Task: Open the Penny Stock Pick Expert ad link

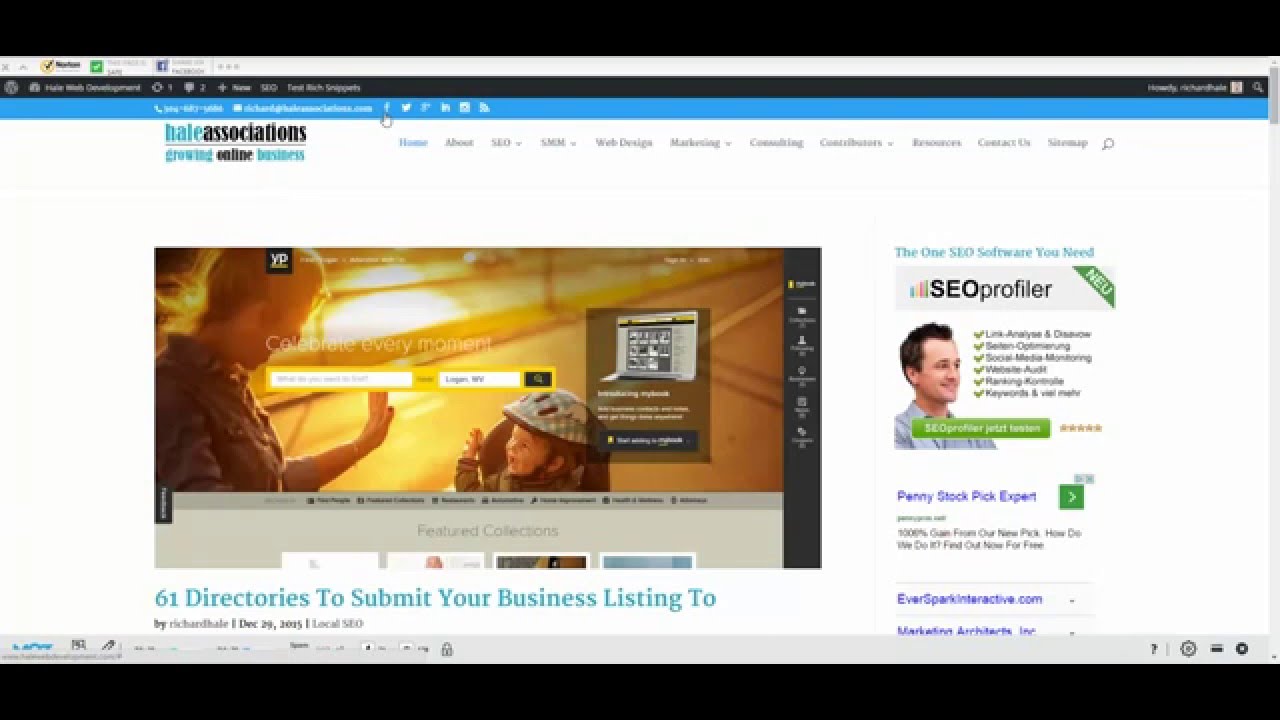Action: coord(966,496)
